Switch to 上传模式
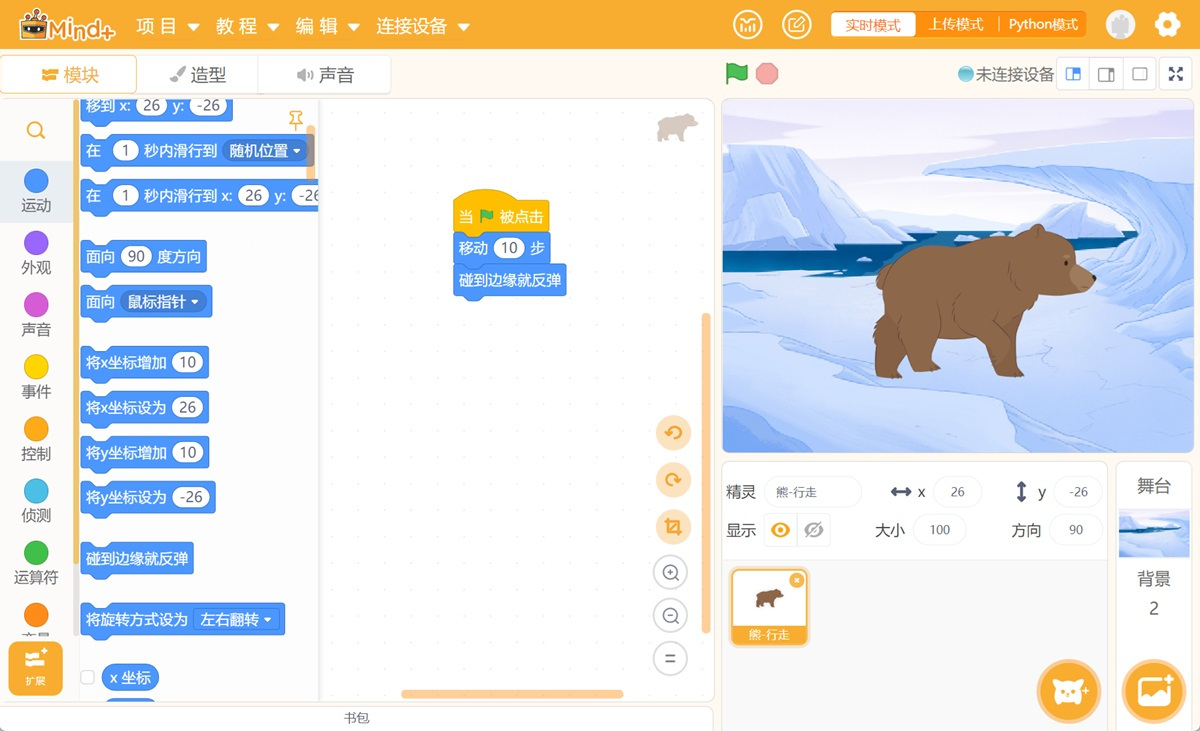 tap(955, 25)
